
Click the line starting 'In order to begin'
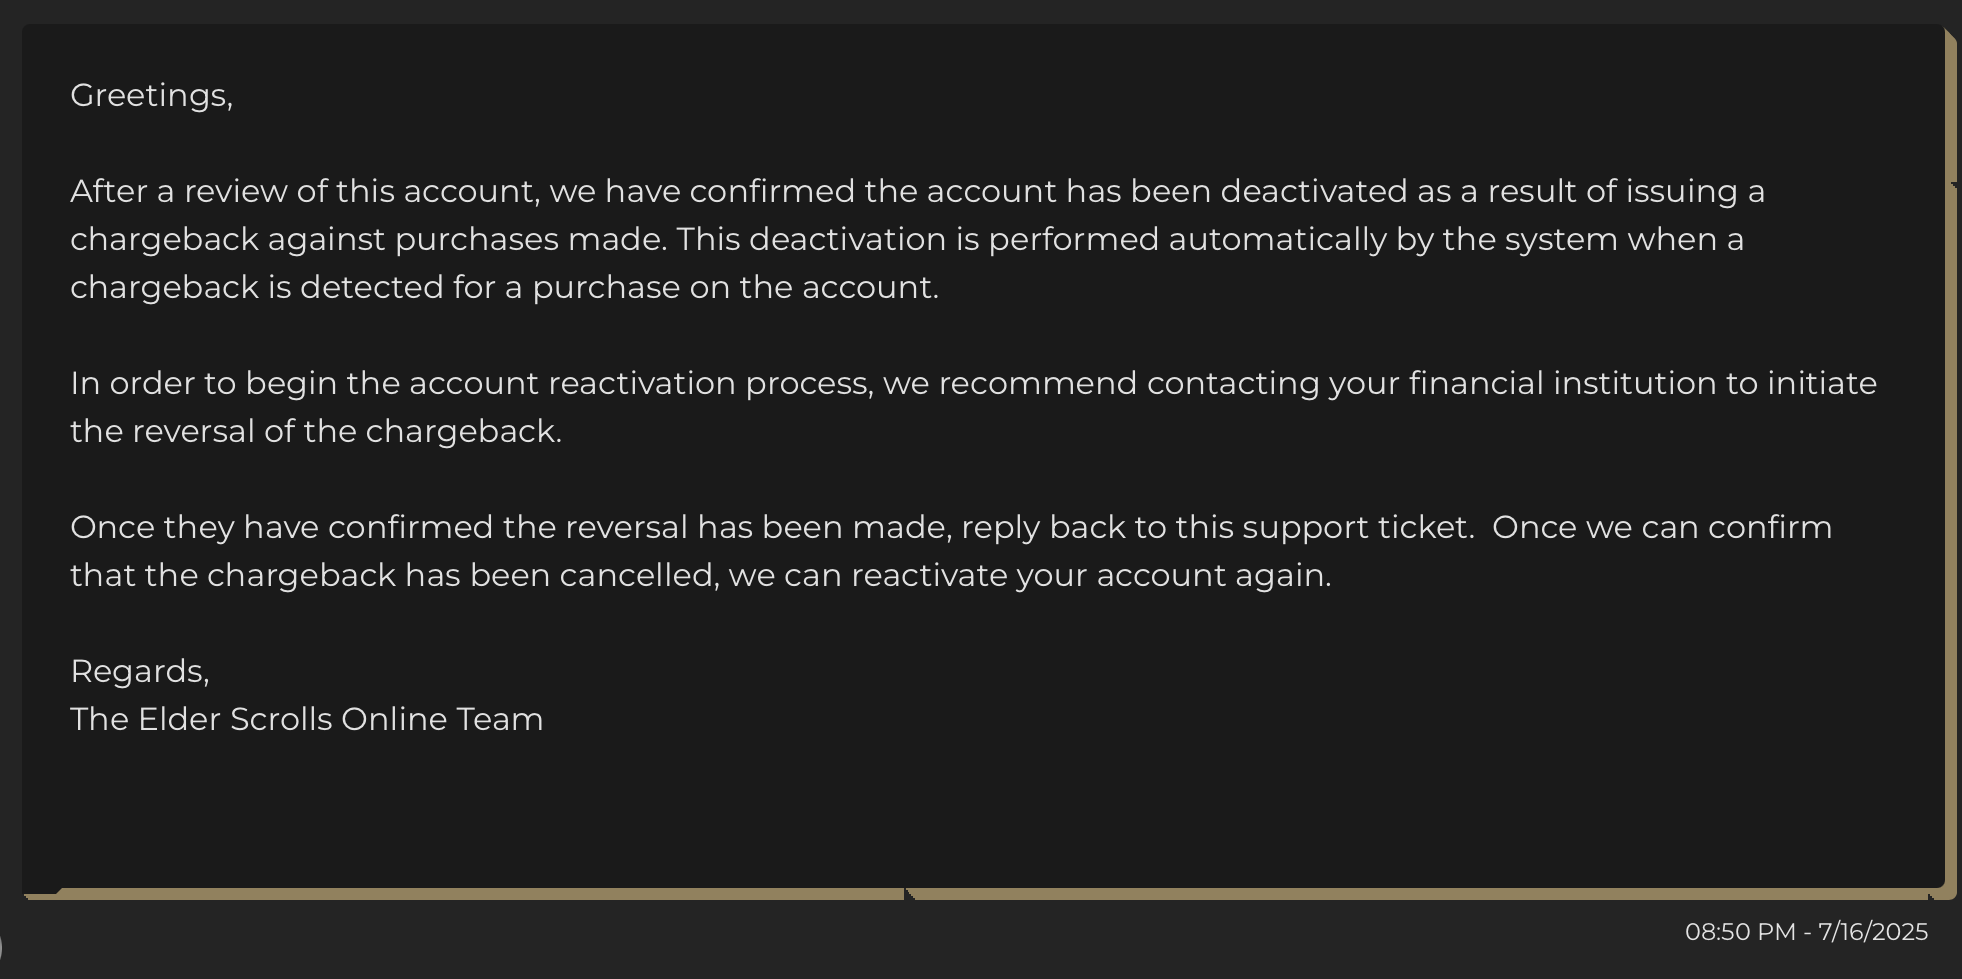coord(973,384)
